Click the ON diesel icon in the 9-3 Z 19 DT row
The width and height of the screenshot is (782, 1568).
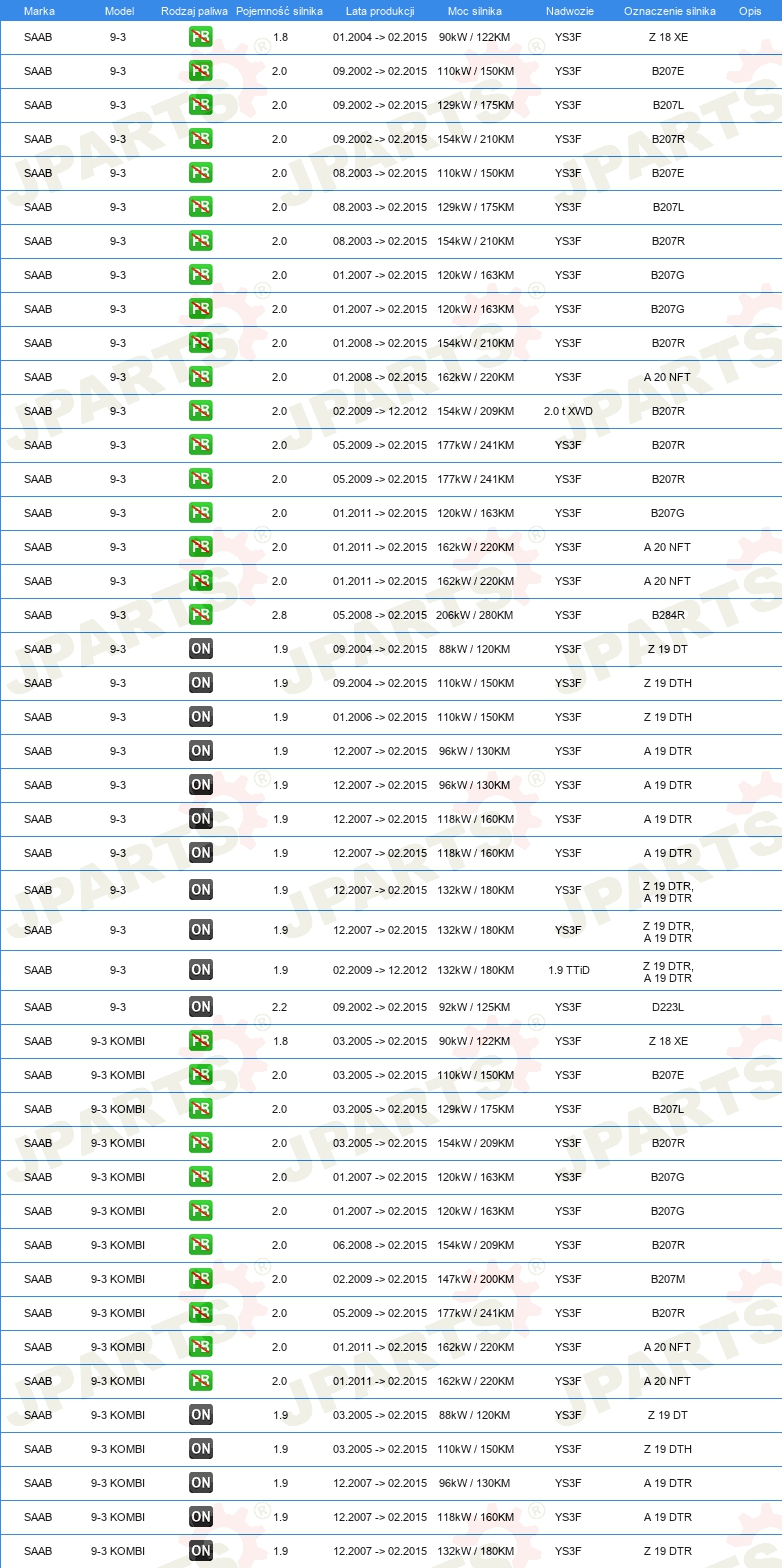click(200, 650)
